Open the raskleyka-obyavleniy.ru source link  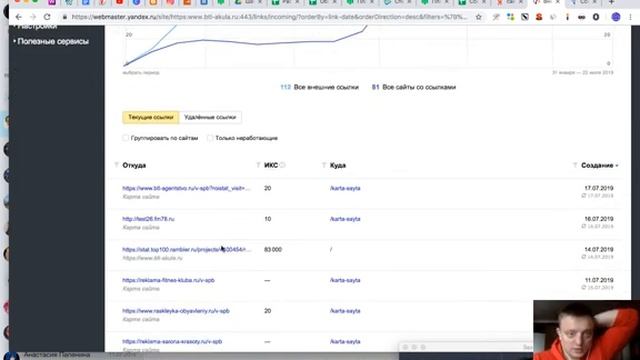pos(176,311)
